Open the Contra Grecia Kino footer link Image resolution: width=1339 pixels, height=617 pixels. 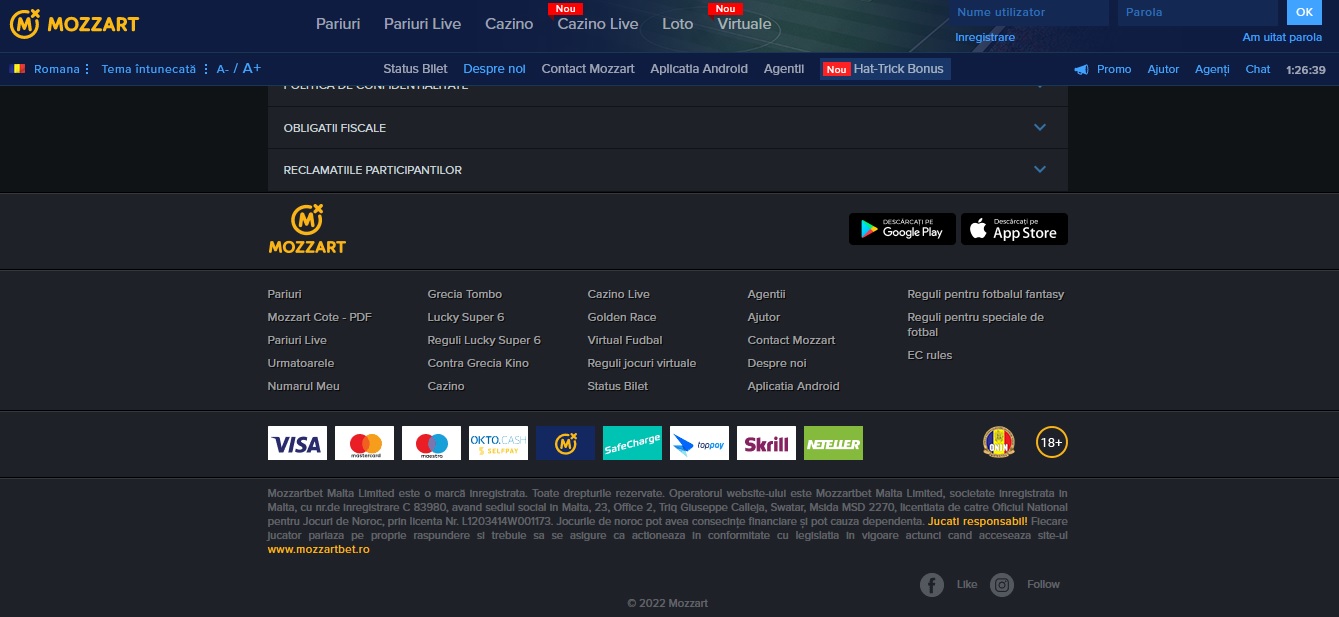pyautogui.click(x=478, y=363)
